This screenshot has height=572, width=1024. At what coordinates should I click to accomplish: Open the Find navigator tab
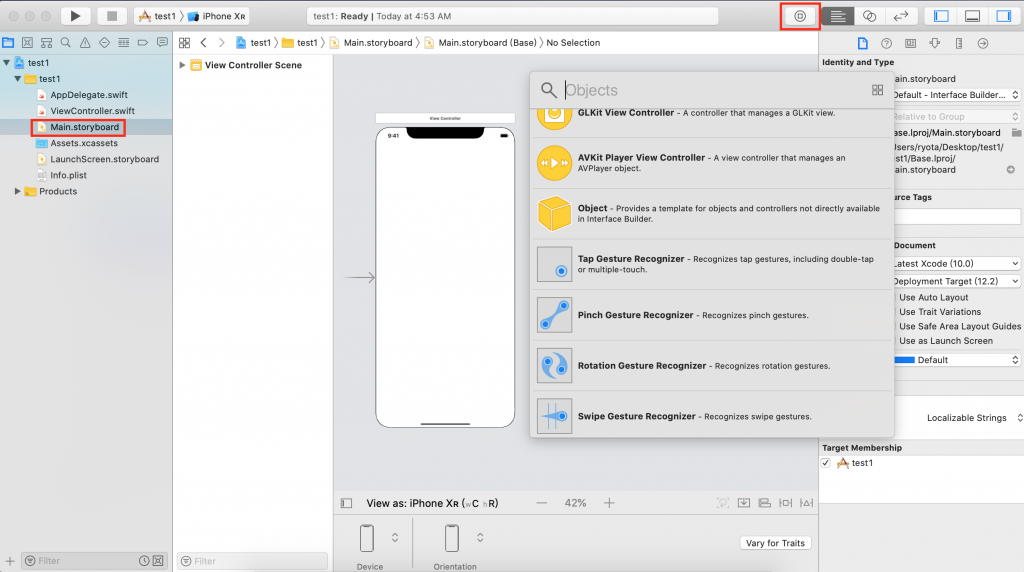pyautogui.click(x=65, y=42)
